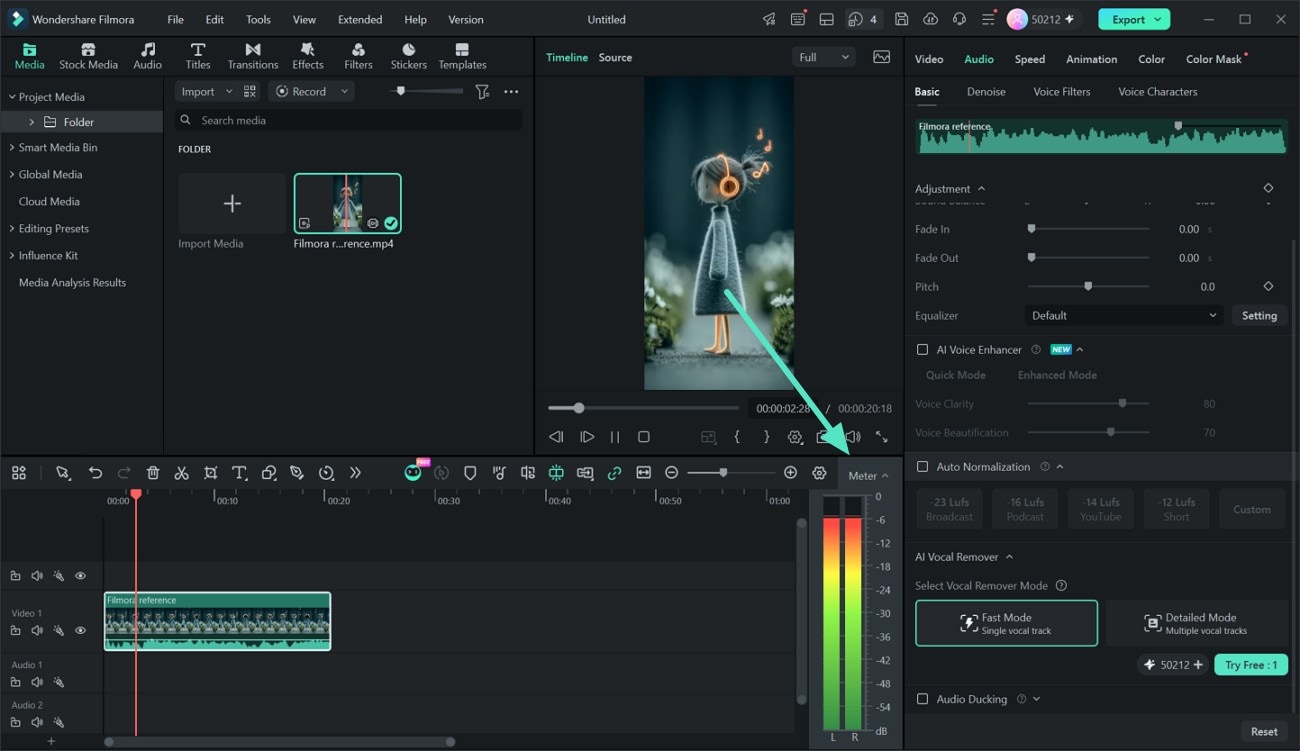Select the Crop tool in timeline toolbar

coord(211,473)
